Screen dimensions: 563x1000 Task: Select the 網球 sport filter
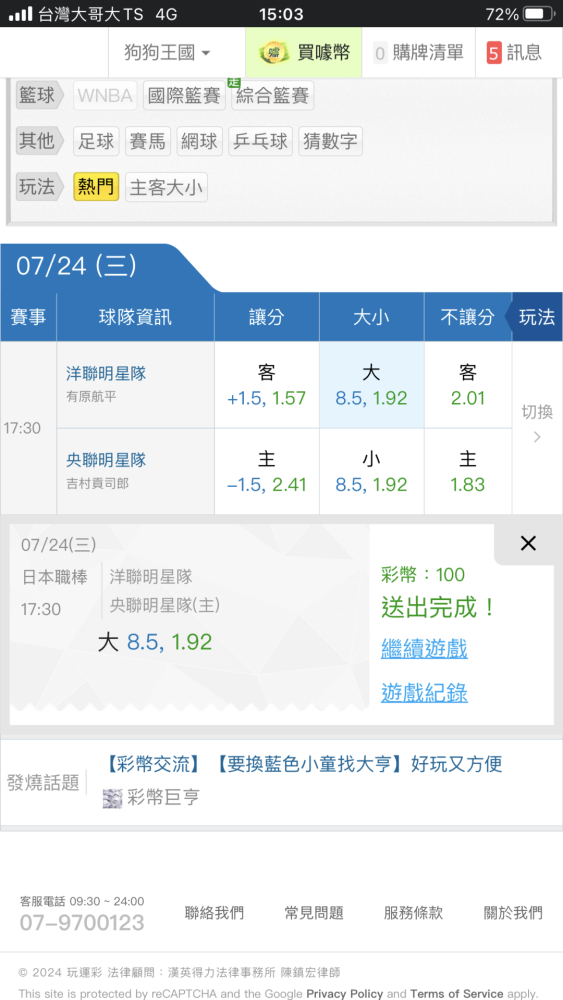[200, 141]
